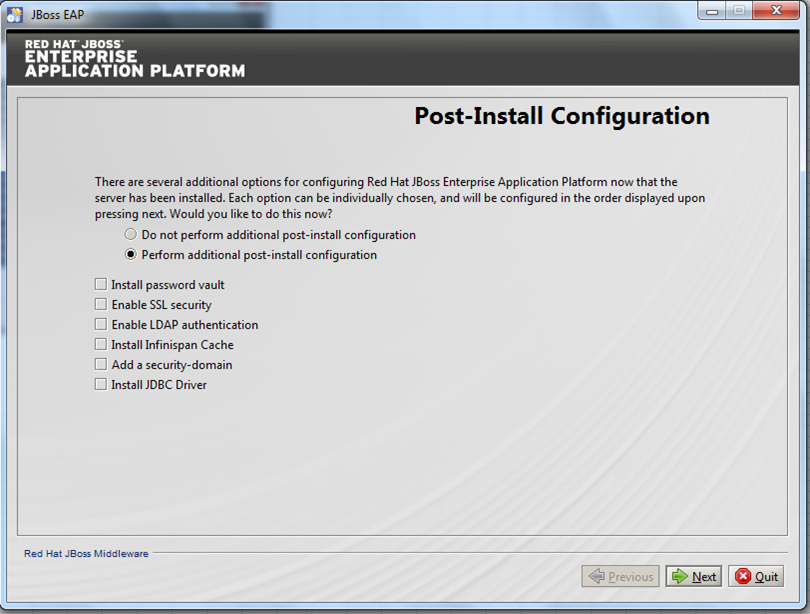Viewport: 810px width, 614px height.
Task: Enable SSL security checkbox
Action: click(x=101, y=305)
